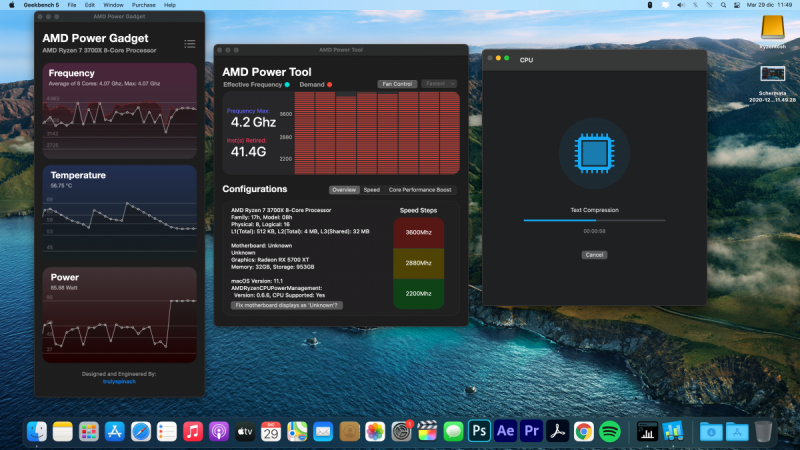Select the Core Performance Boost tab
This screenshot has width=800, height=450.
pos(419,189)
